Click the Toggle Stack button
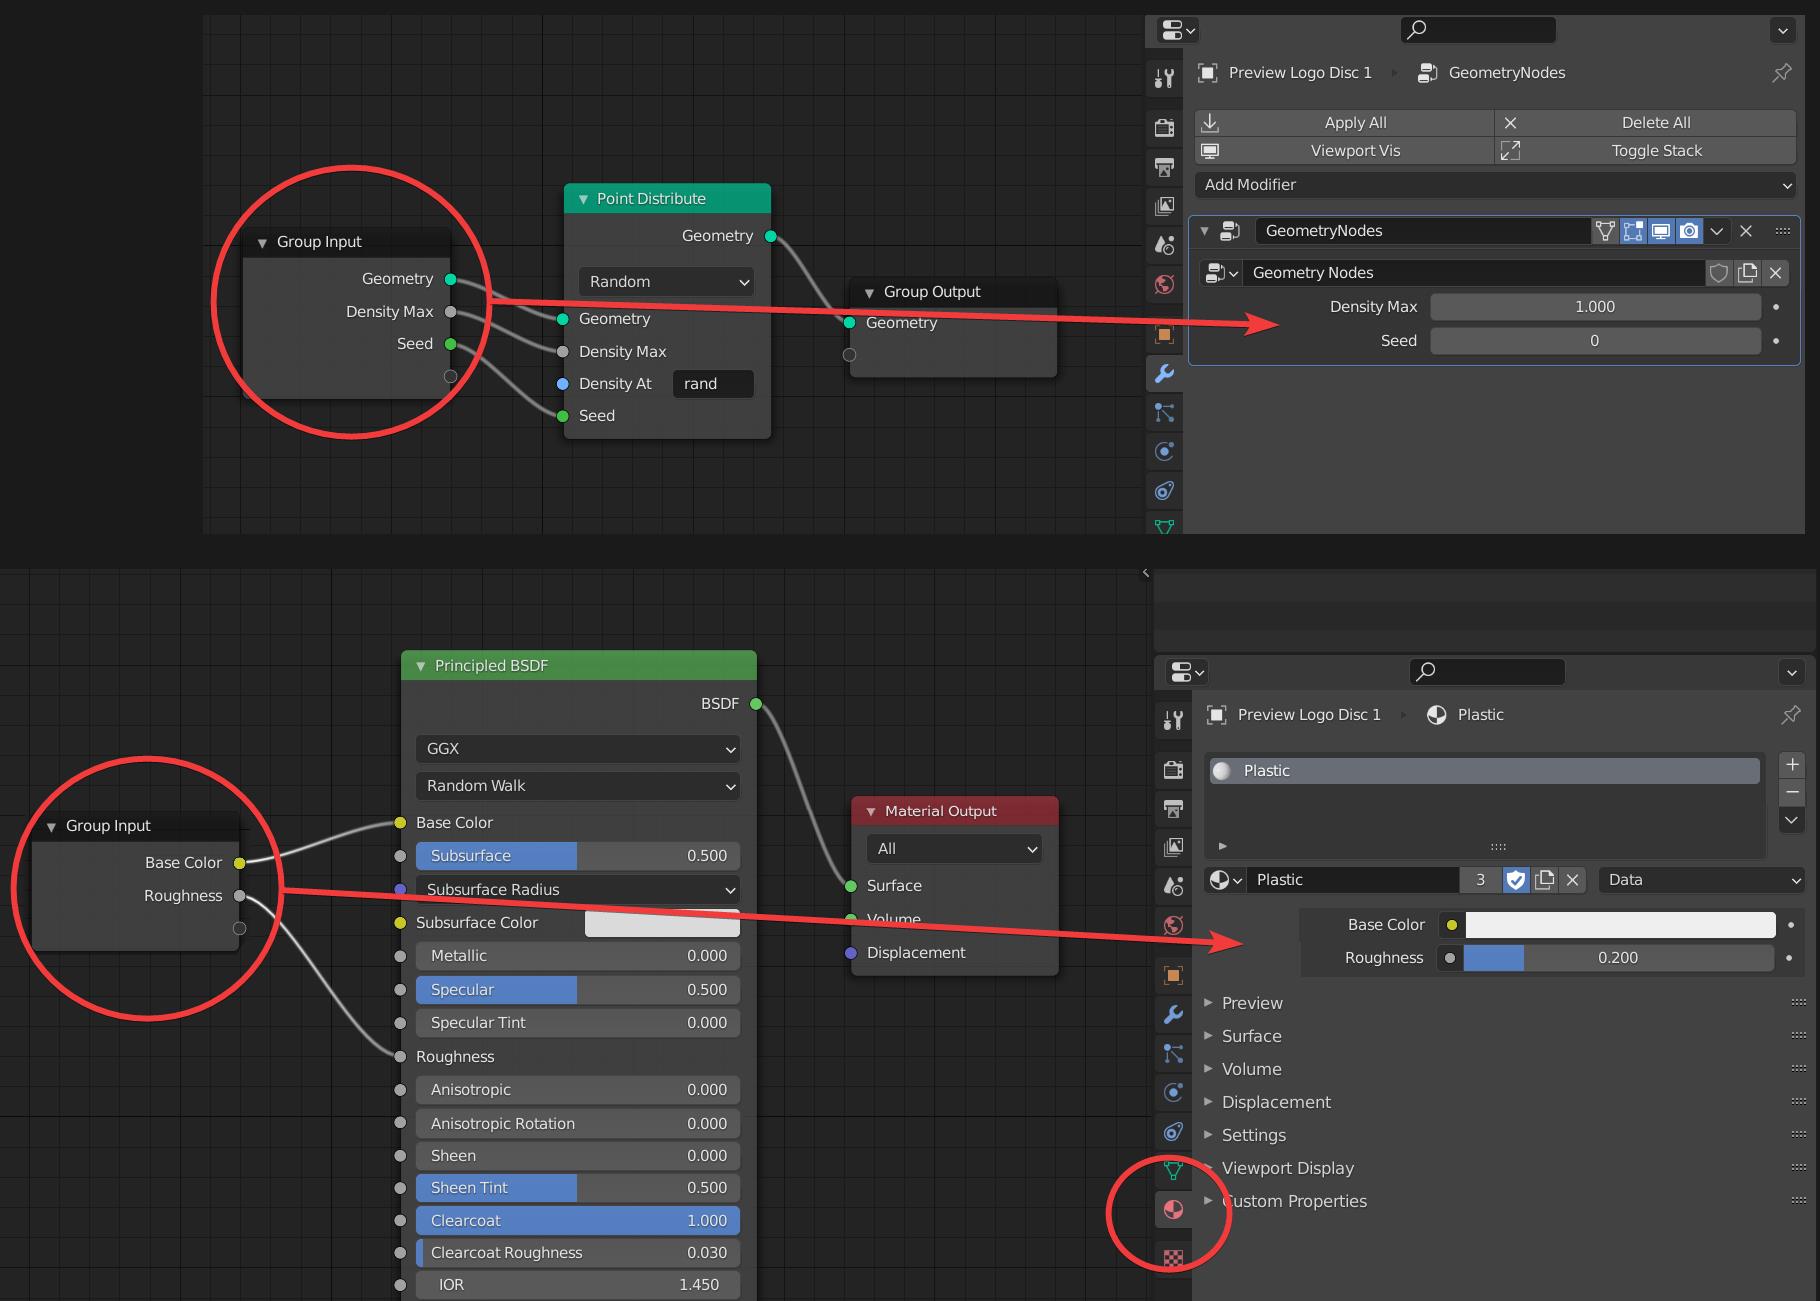This screenshot has height=1301, width=1820. pos(1646,151)
